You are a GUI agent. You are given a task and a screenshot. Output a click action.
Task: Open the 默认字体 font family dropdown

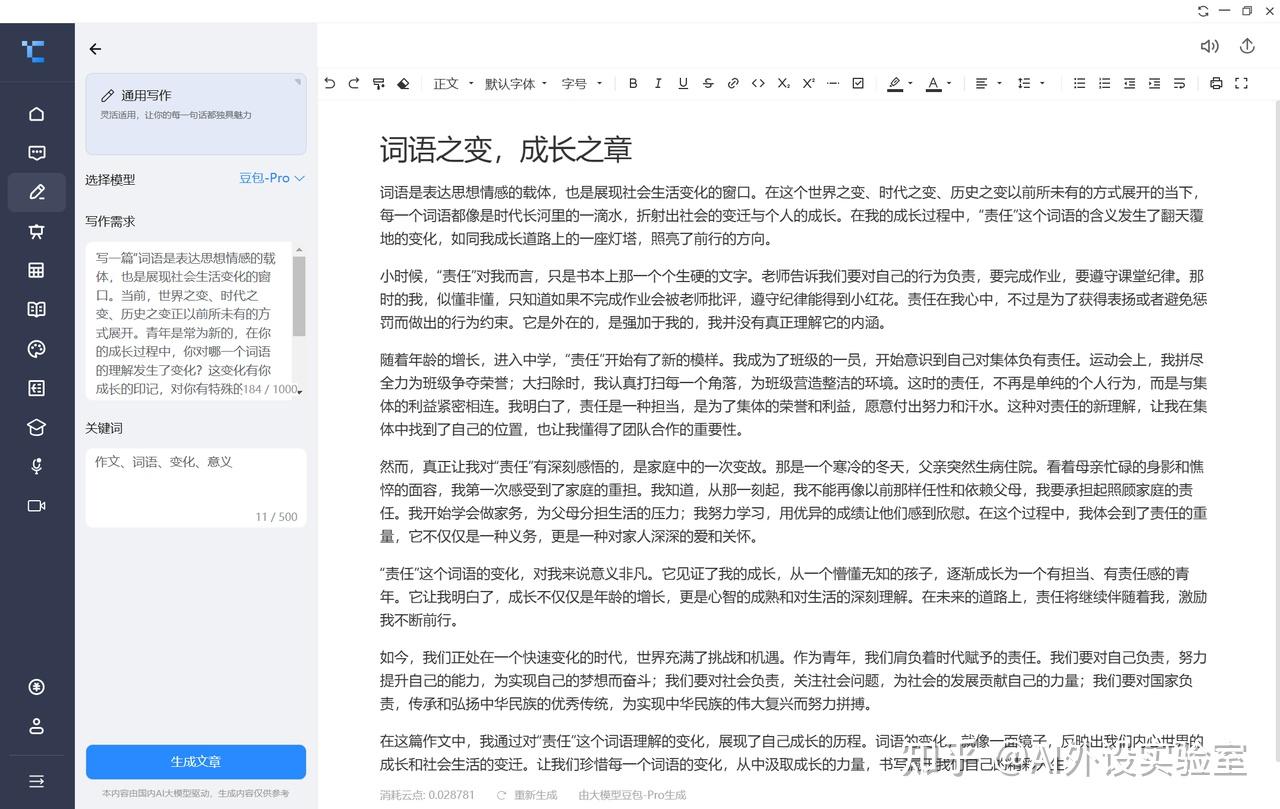click(516, 84)
